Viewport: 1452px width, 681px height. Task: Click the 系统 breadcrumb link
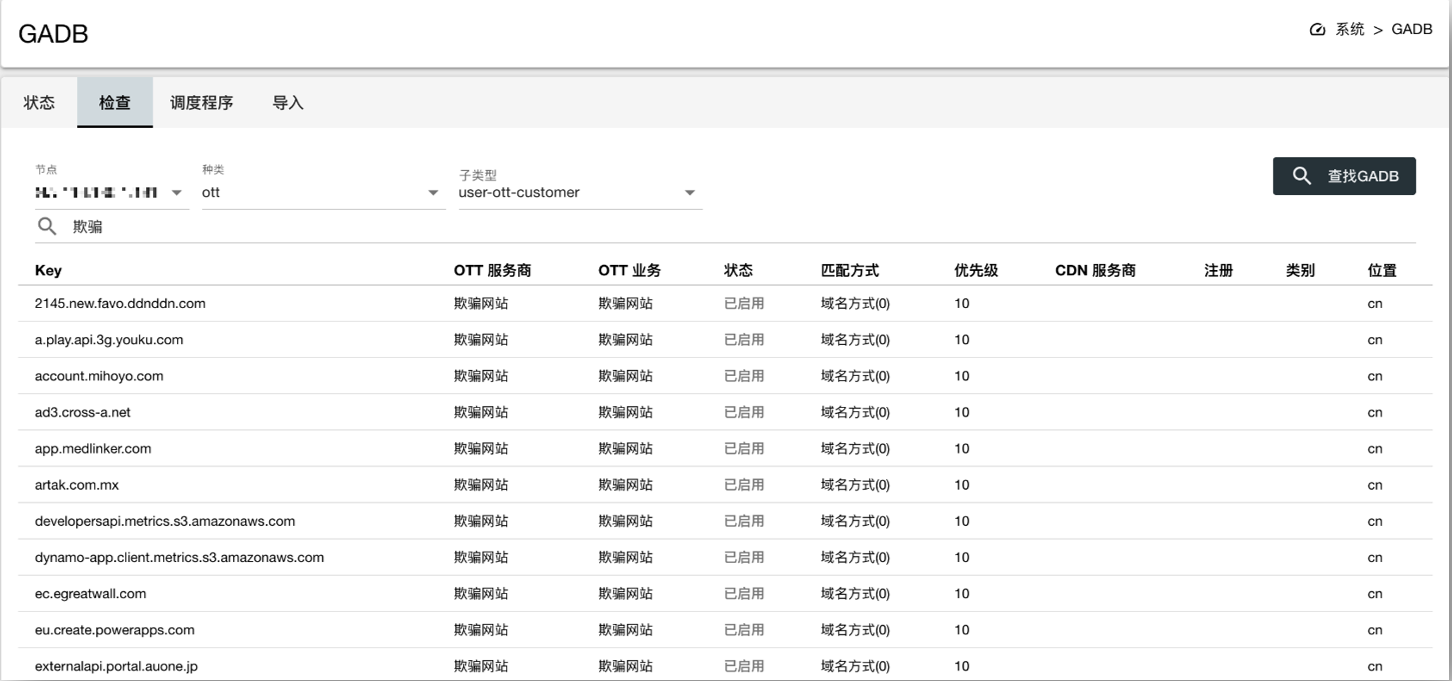point(1349,30)
